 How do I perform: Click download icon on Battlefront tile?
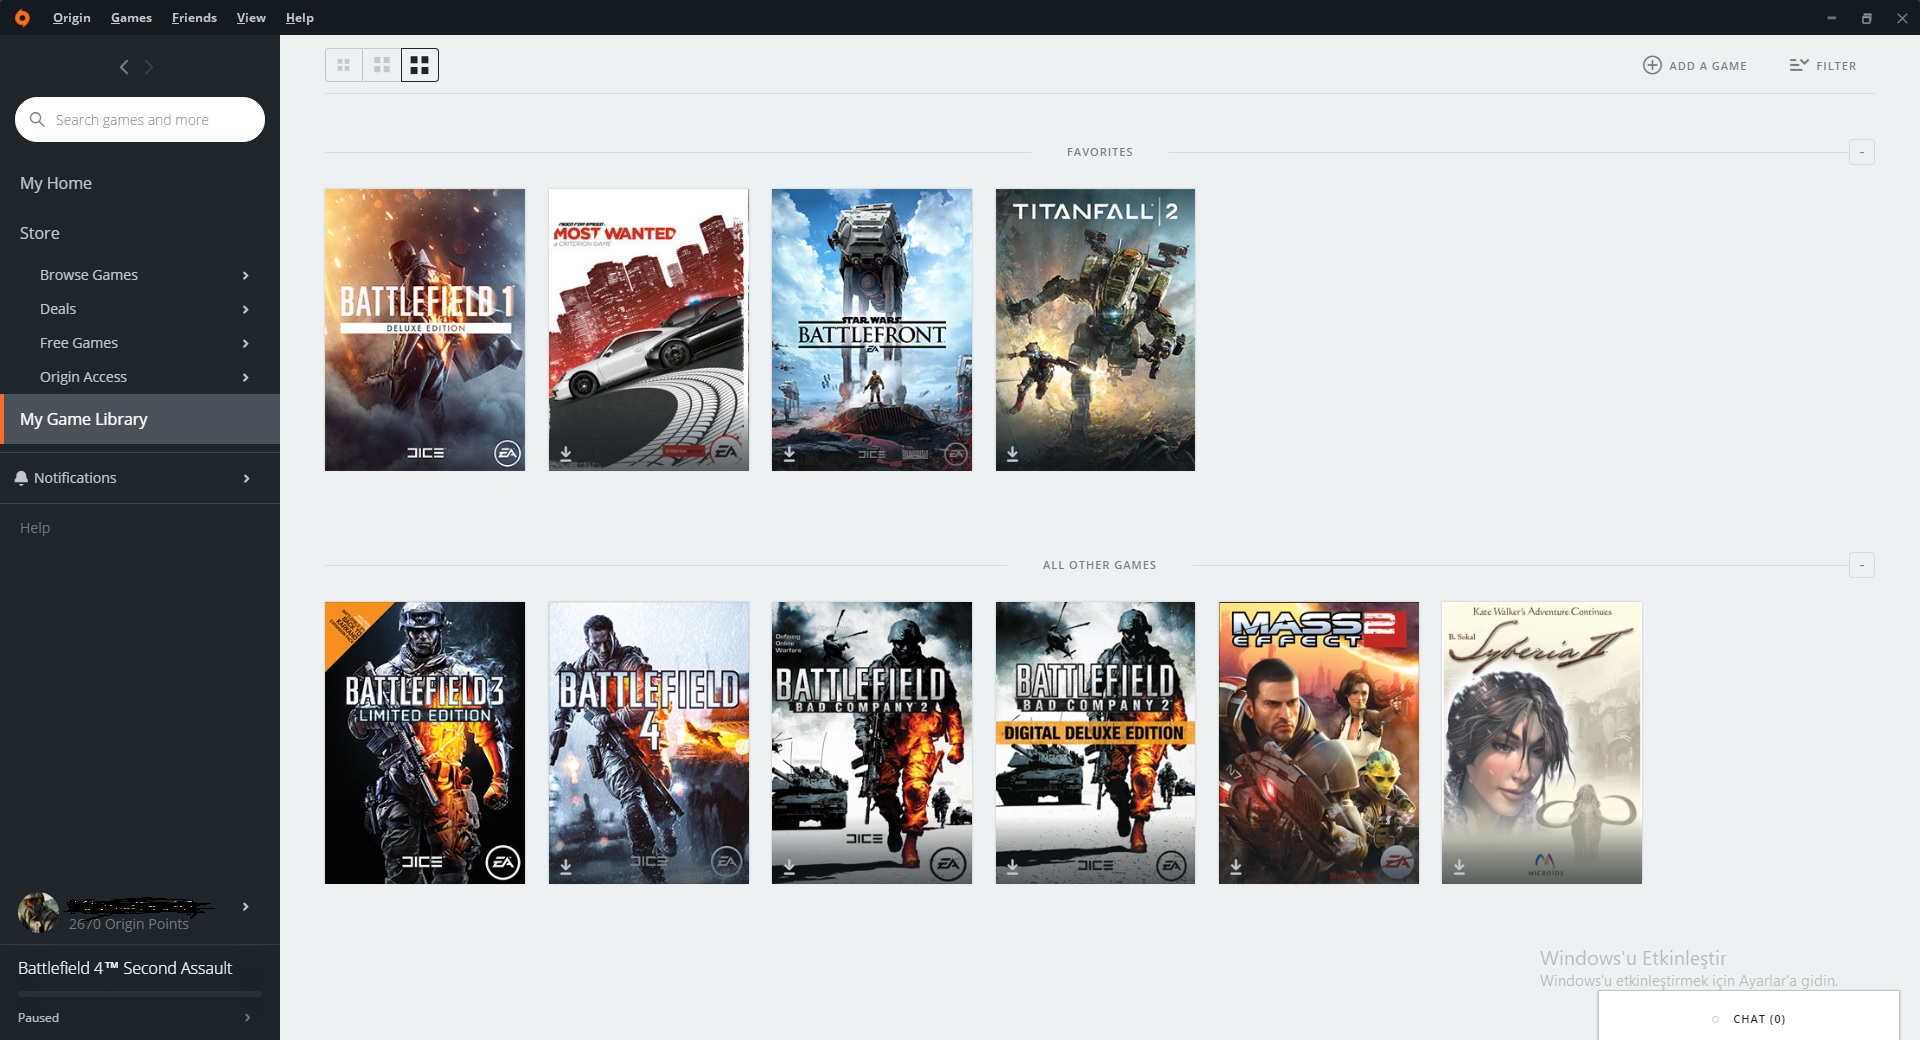tap(789, 454)
